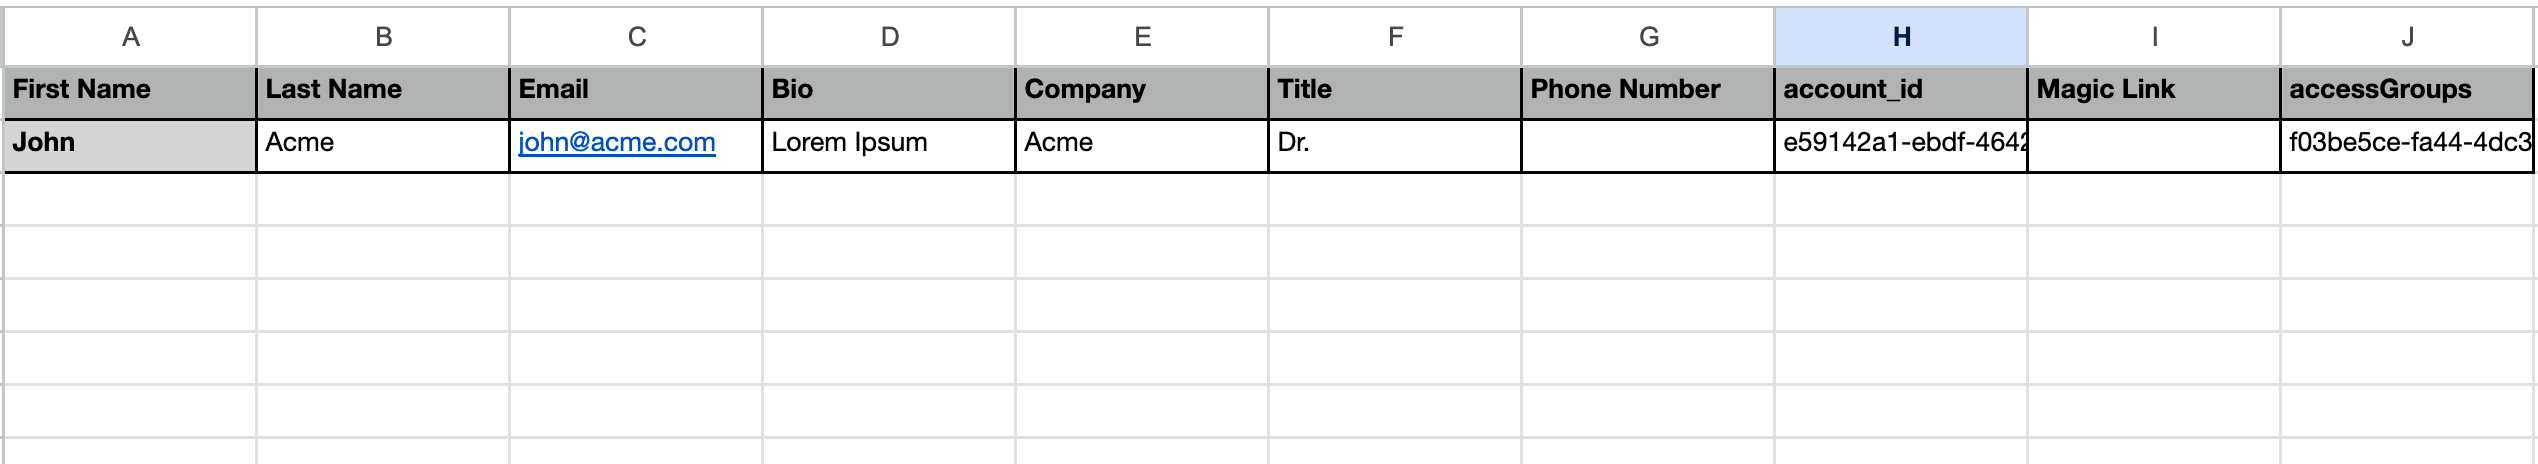Image resolution: width=2538 pixels, height=464 pixels.
Task: Select the cell containing Dr.
Action: coord(1395,143)
